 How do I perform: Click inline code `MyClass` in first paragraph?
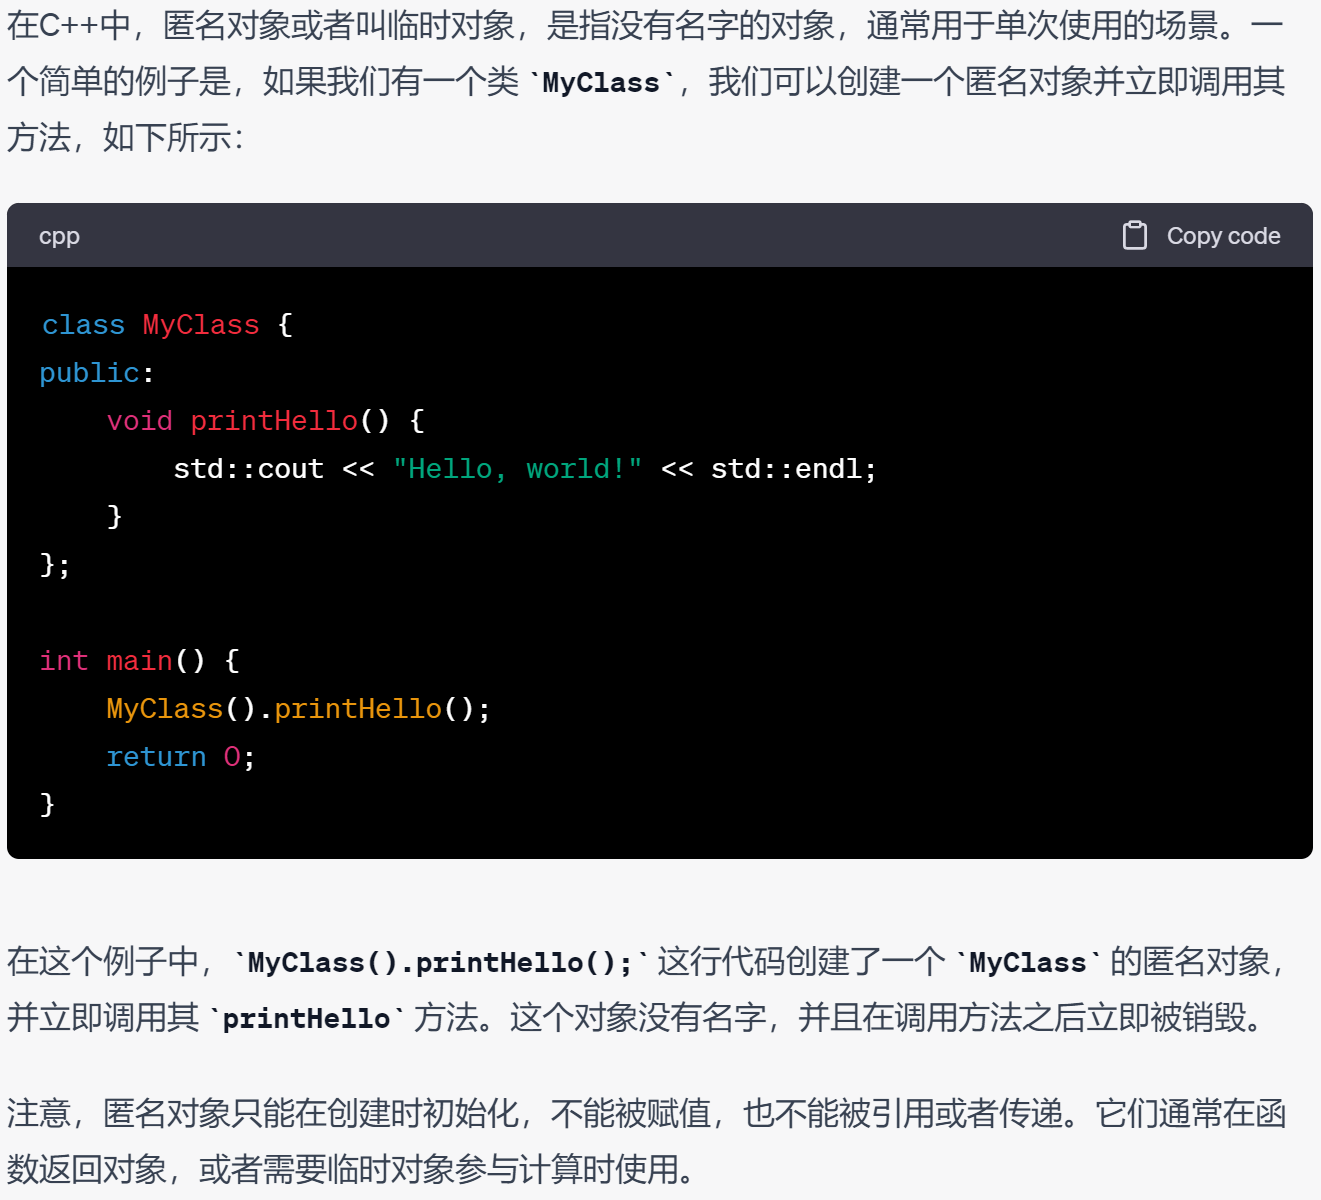pos(601,83)
